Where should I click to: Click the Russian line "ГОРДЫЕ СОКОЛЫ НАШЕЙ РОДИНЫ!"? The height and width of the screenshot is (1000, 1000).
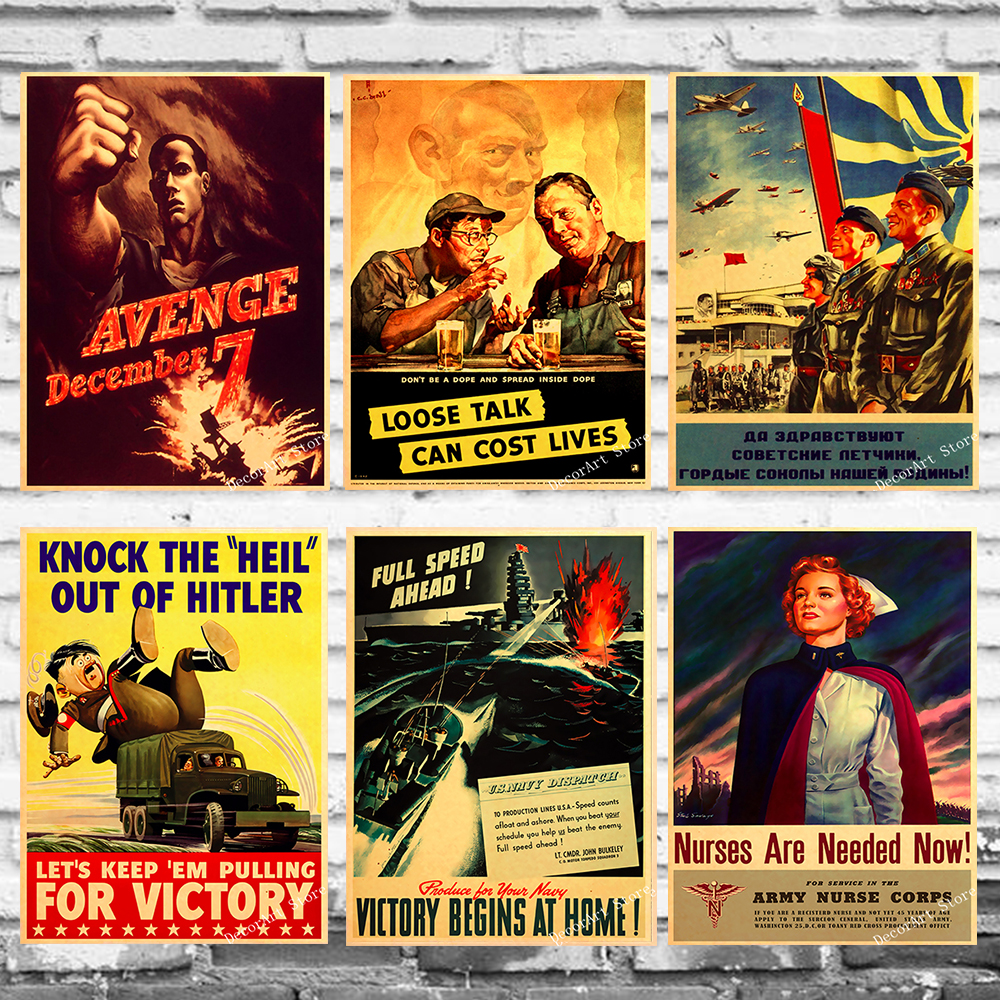click(x=823, y=474)
